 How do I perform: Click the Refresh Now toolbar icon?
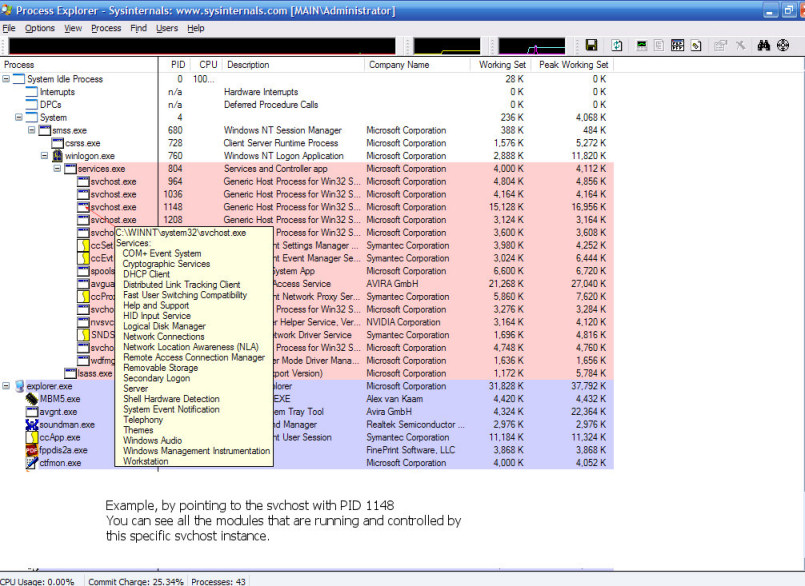click(x=617, y=45)
